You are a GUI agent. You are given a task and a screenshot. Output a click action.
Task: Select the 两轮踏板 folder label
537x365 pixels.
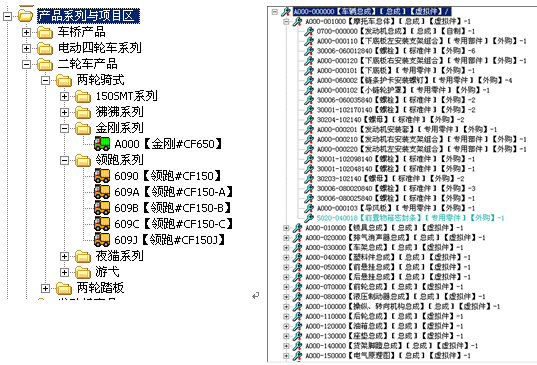(x=100, y=288)
